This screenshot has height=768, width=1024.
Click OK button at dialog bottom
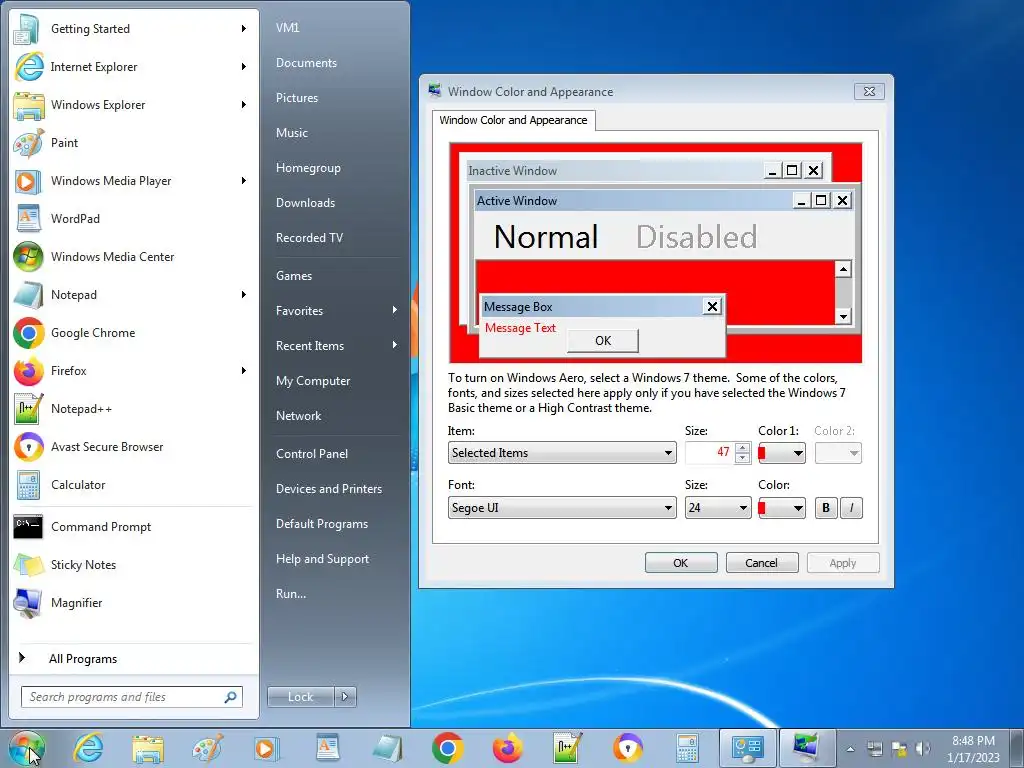click(x=680, y=563)
